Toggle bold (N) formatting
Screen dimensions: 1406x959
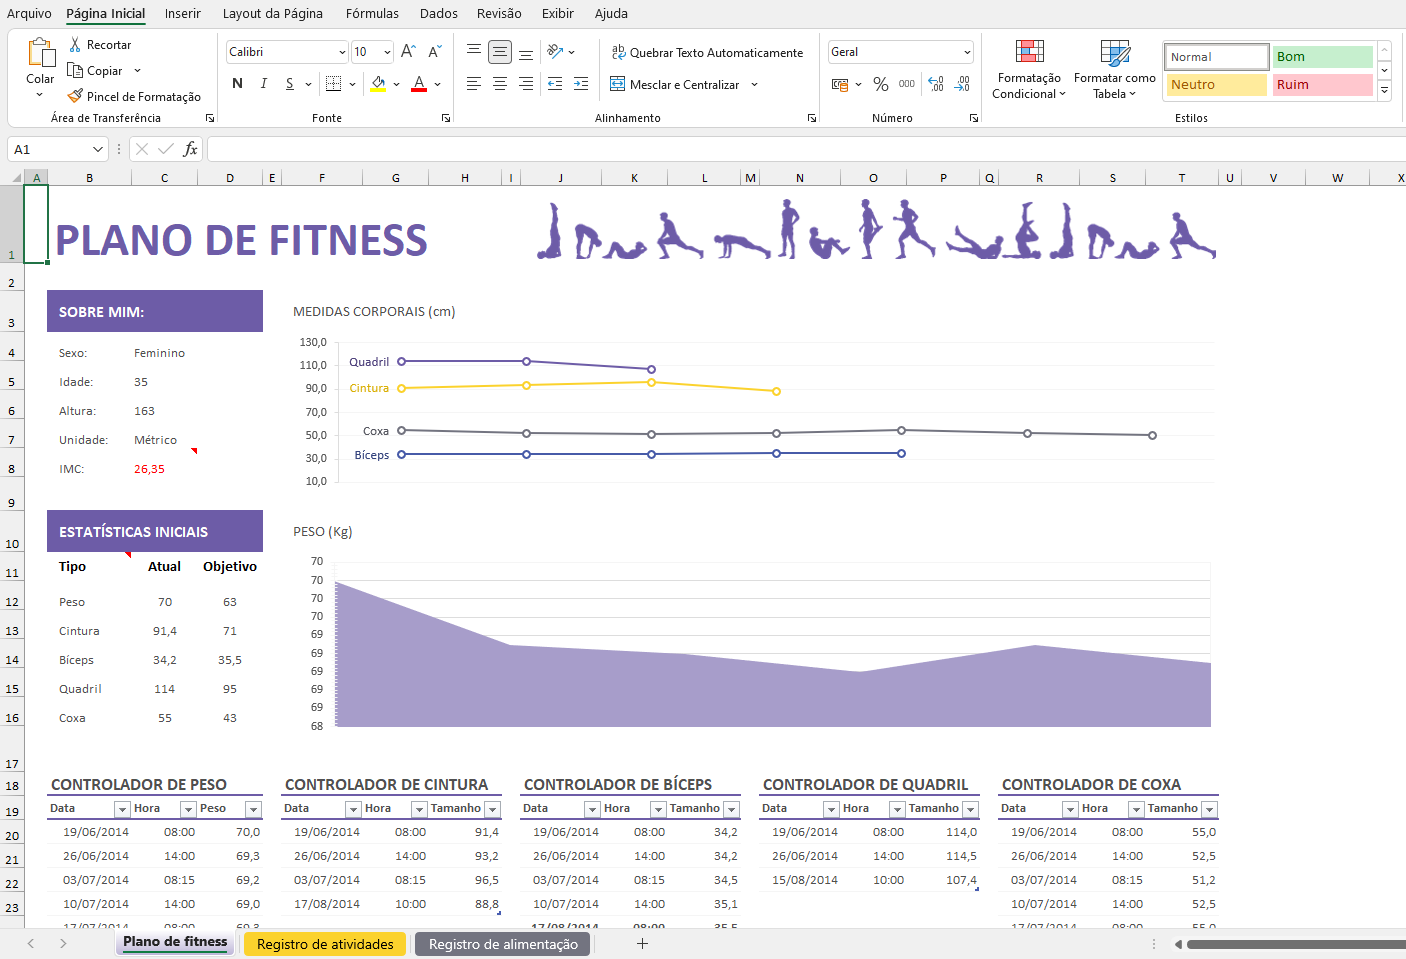(x=237, y=84)
